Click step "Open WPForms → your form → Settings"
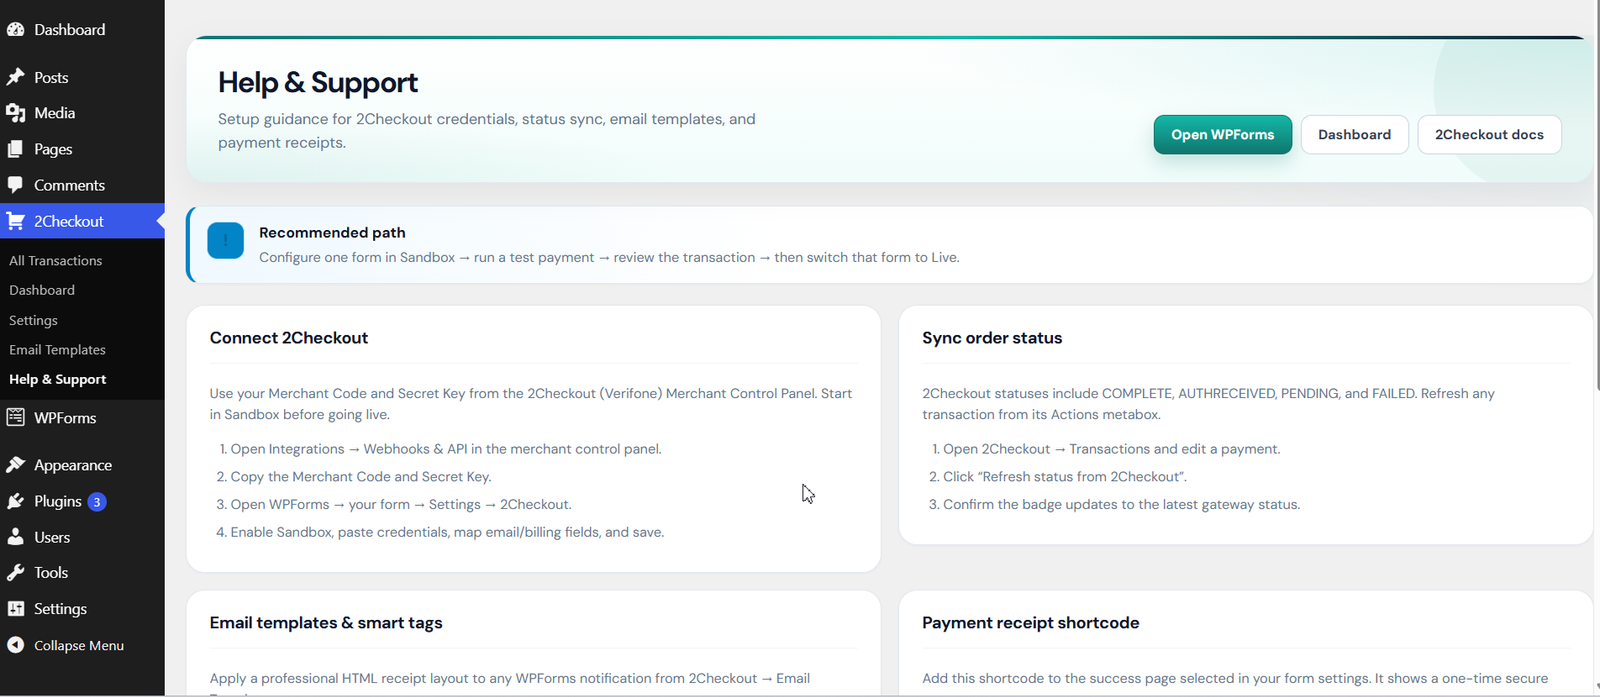1600x697 pixels. (x=401, y=504)
